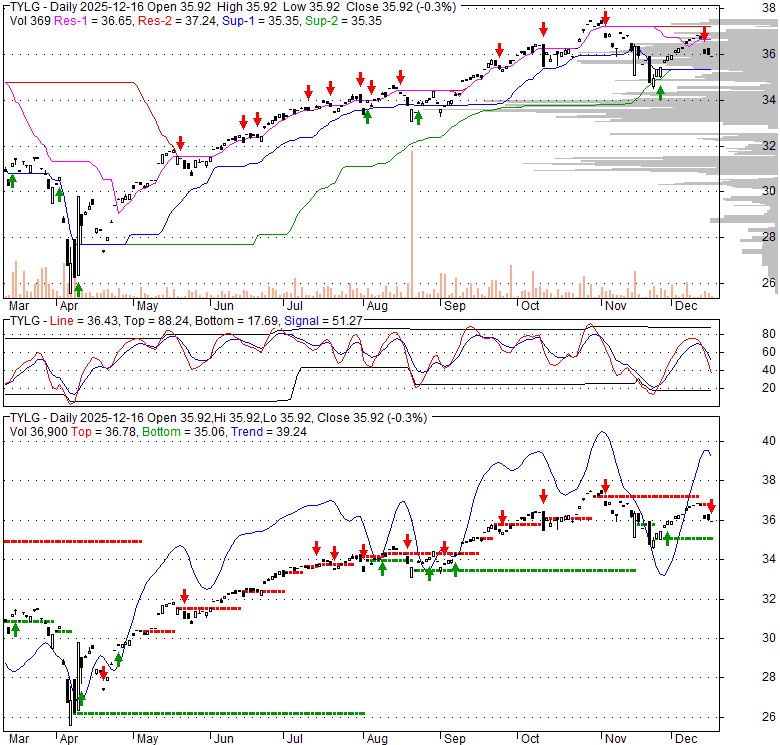
Task: Click the red arrow in late April on the bottom chart
Action: tap(103, 674)
